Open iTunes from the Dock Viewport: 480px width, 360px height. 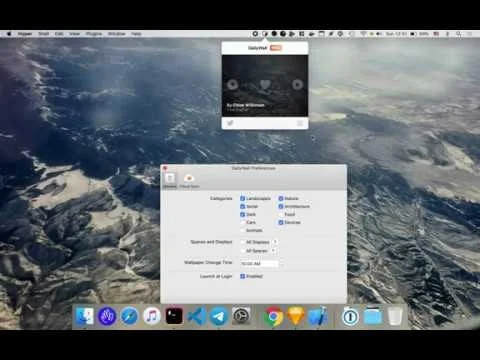pos(151,316)
